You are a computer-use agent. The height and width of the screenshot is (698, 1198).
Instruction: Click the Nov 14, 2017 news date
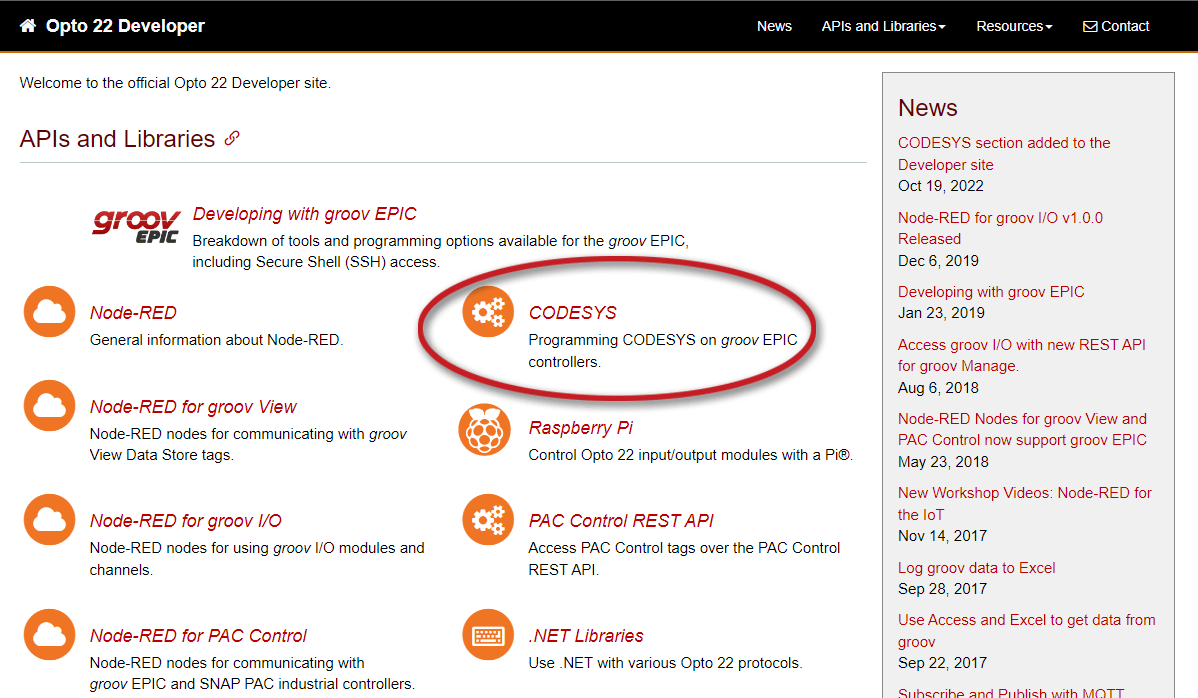pos(942,535)
